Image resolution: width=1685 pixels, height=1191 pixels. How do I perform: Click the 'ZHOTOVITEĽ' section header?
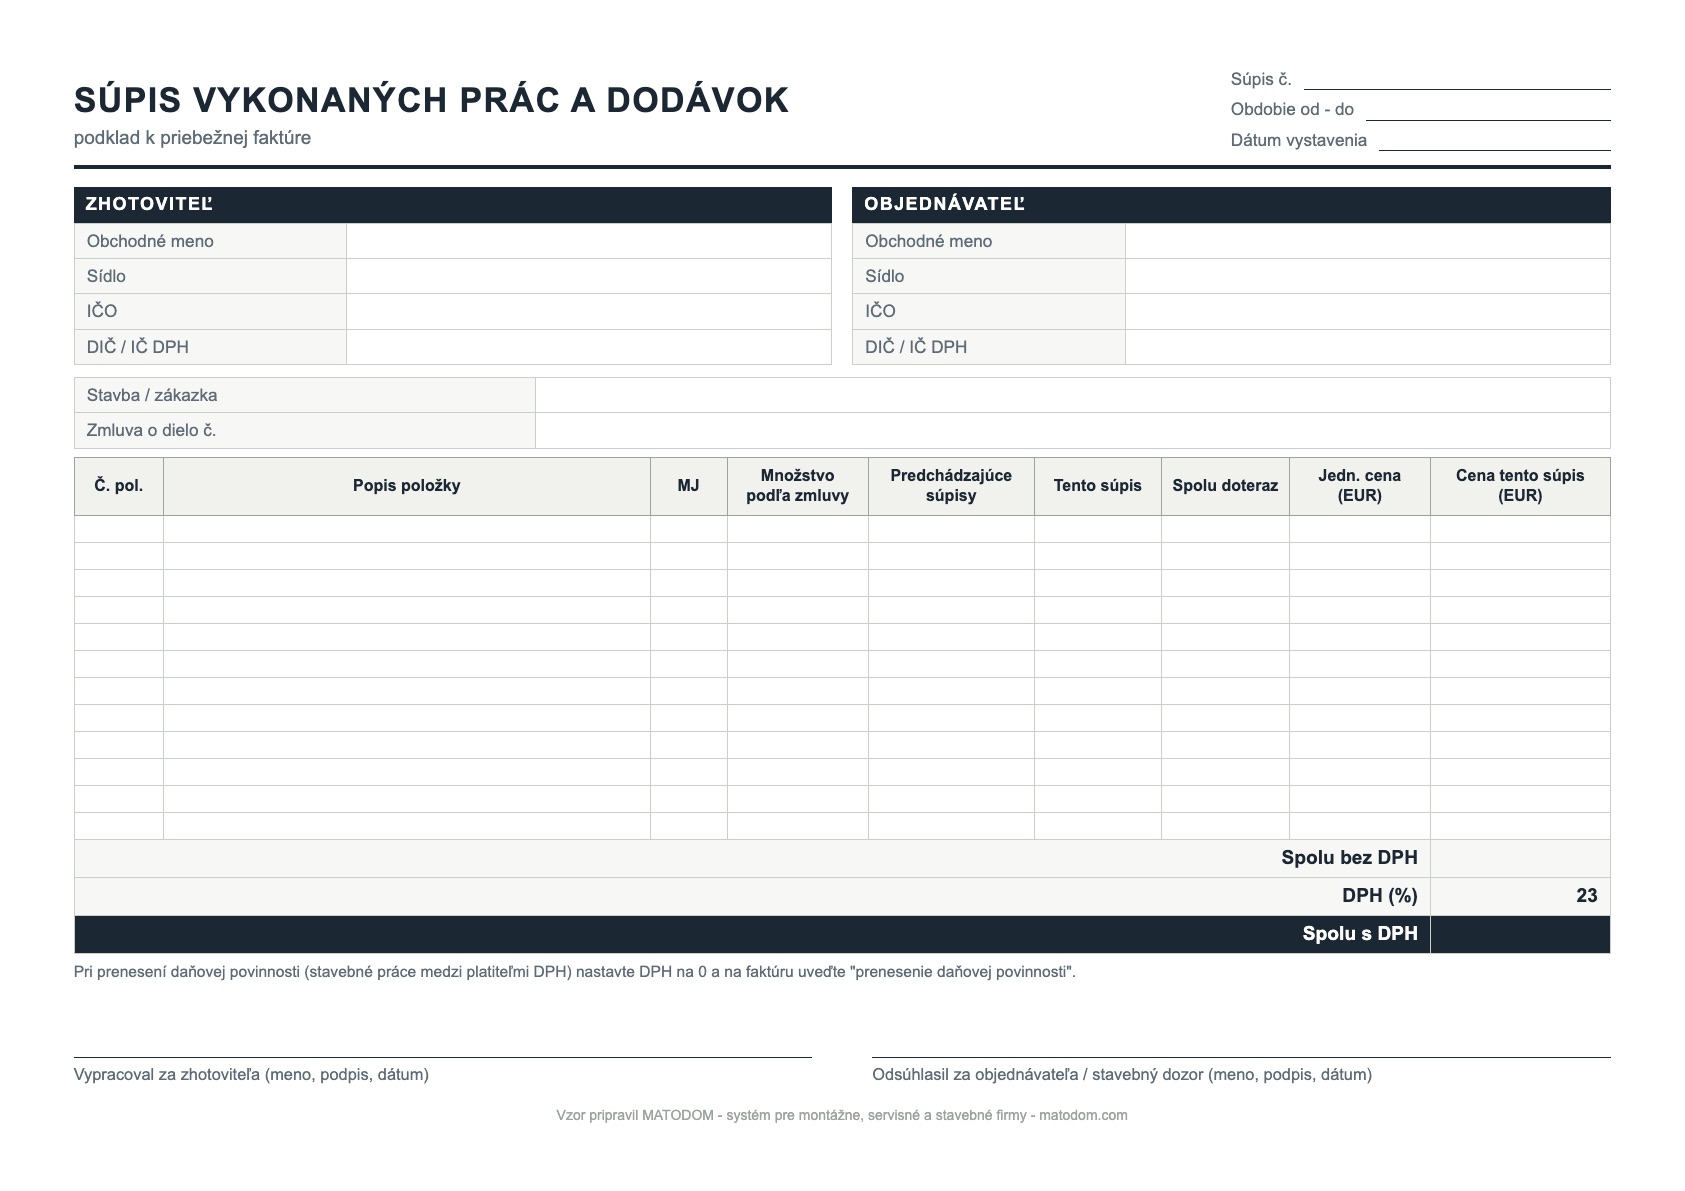(x=453, y=204)
